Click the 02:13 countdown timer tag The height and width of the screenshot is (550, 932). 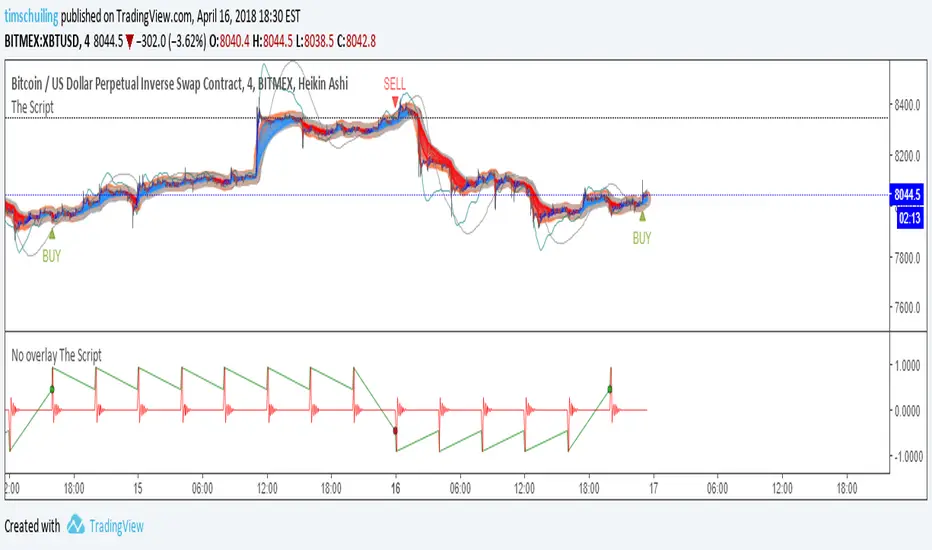coord(909,218)
